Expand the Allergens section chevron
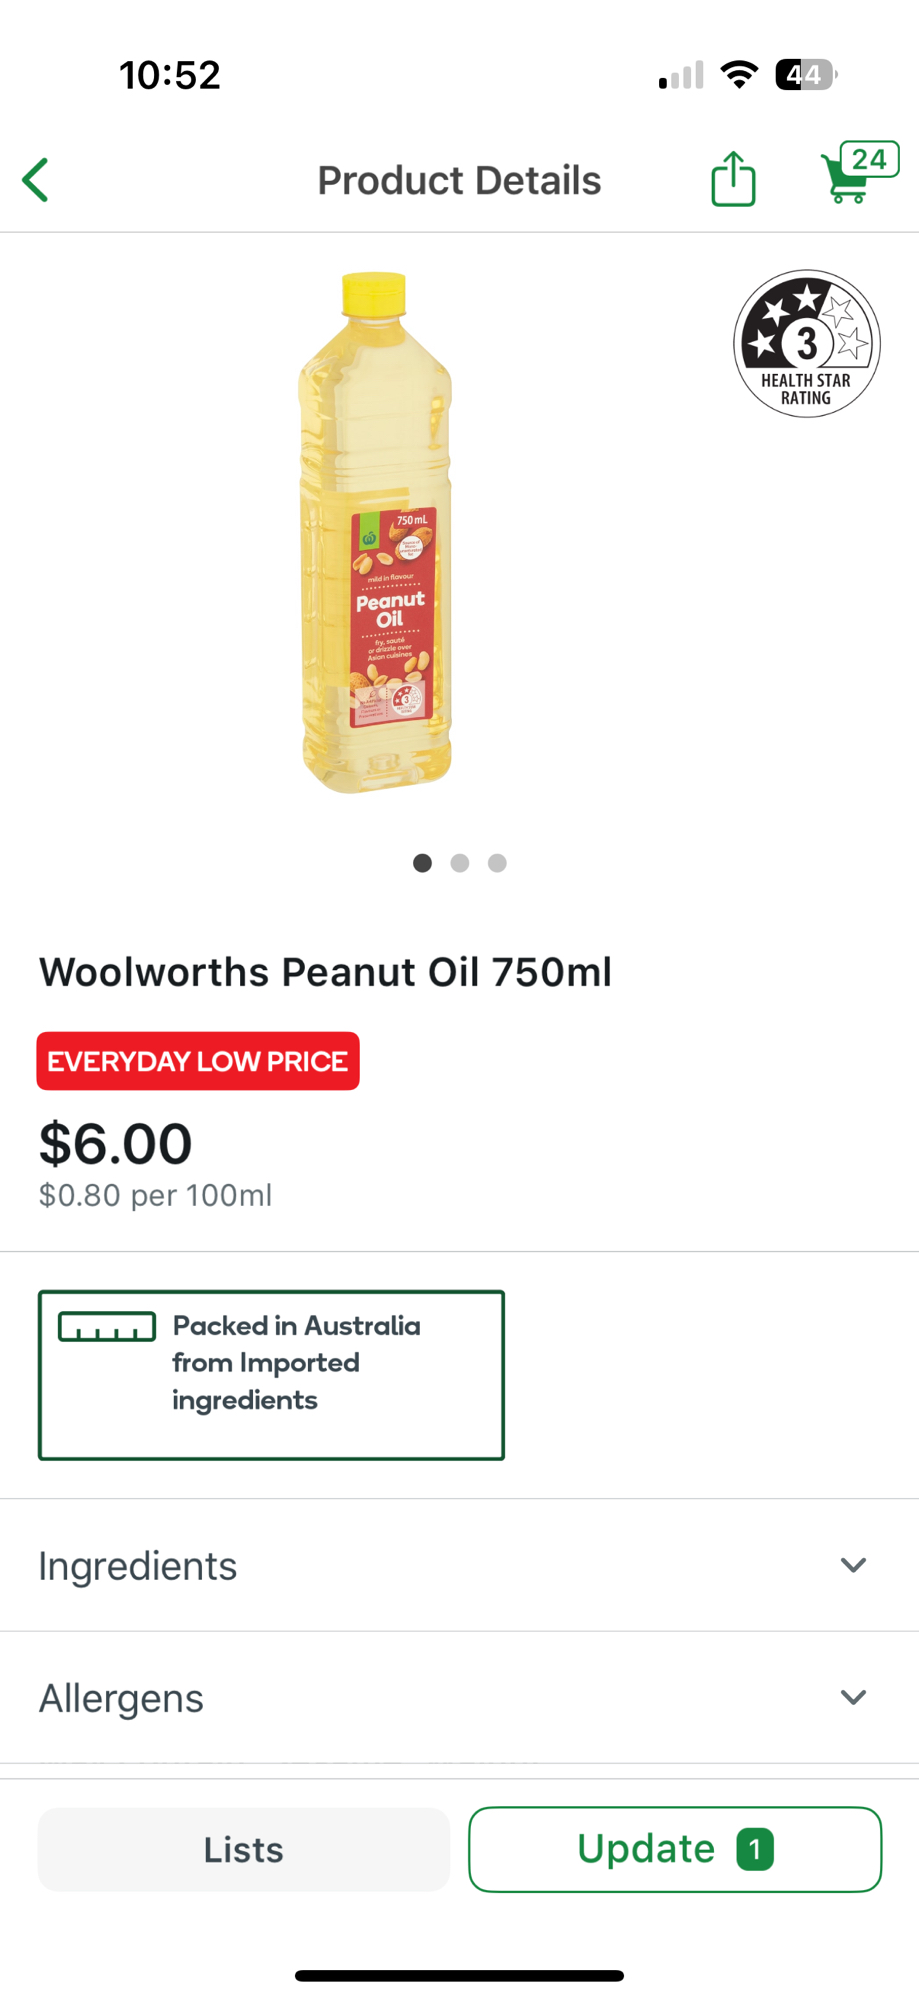This screenshot has height=2000, width=919. point(853,1697)
